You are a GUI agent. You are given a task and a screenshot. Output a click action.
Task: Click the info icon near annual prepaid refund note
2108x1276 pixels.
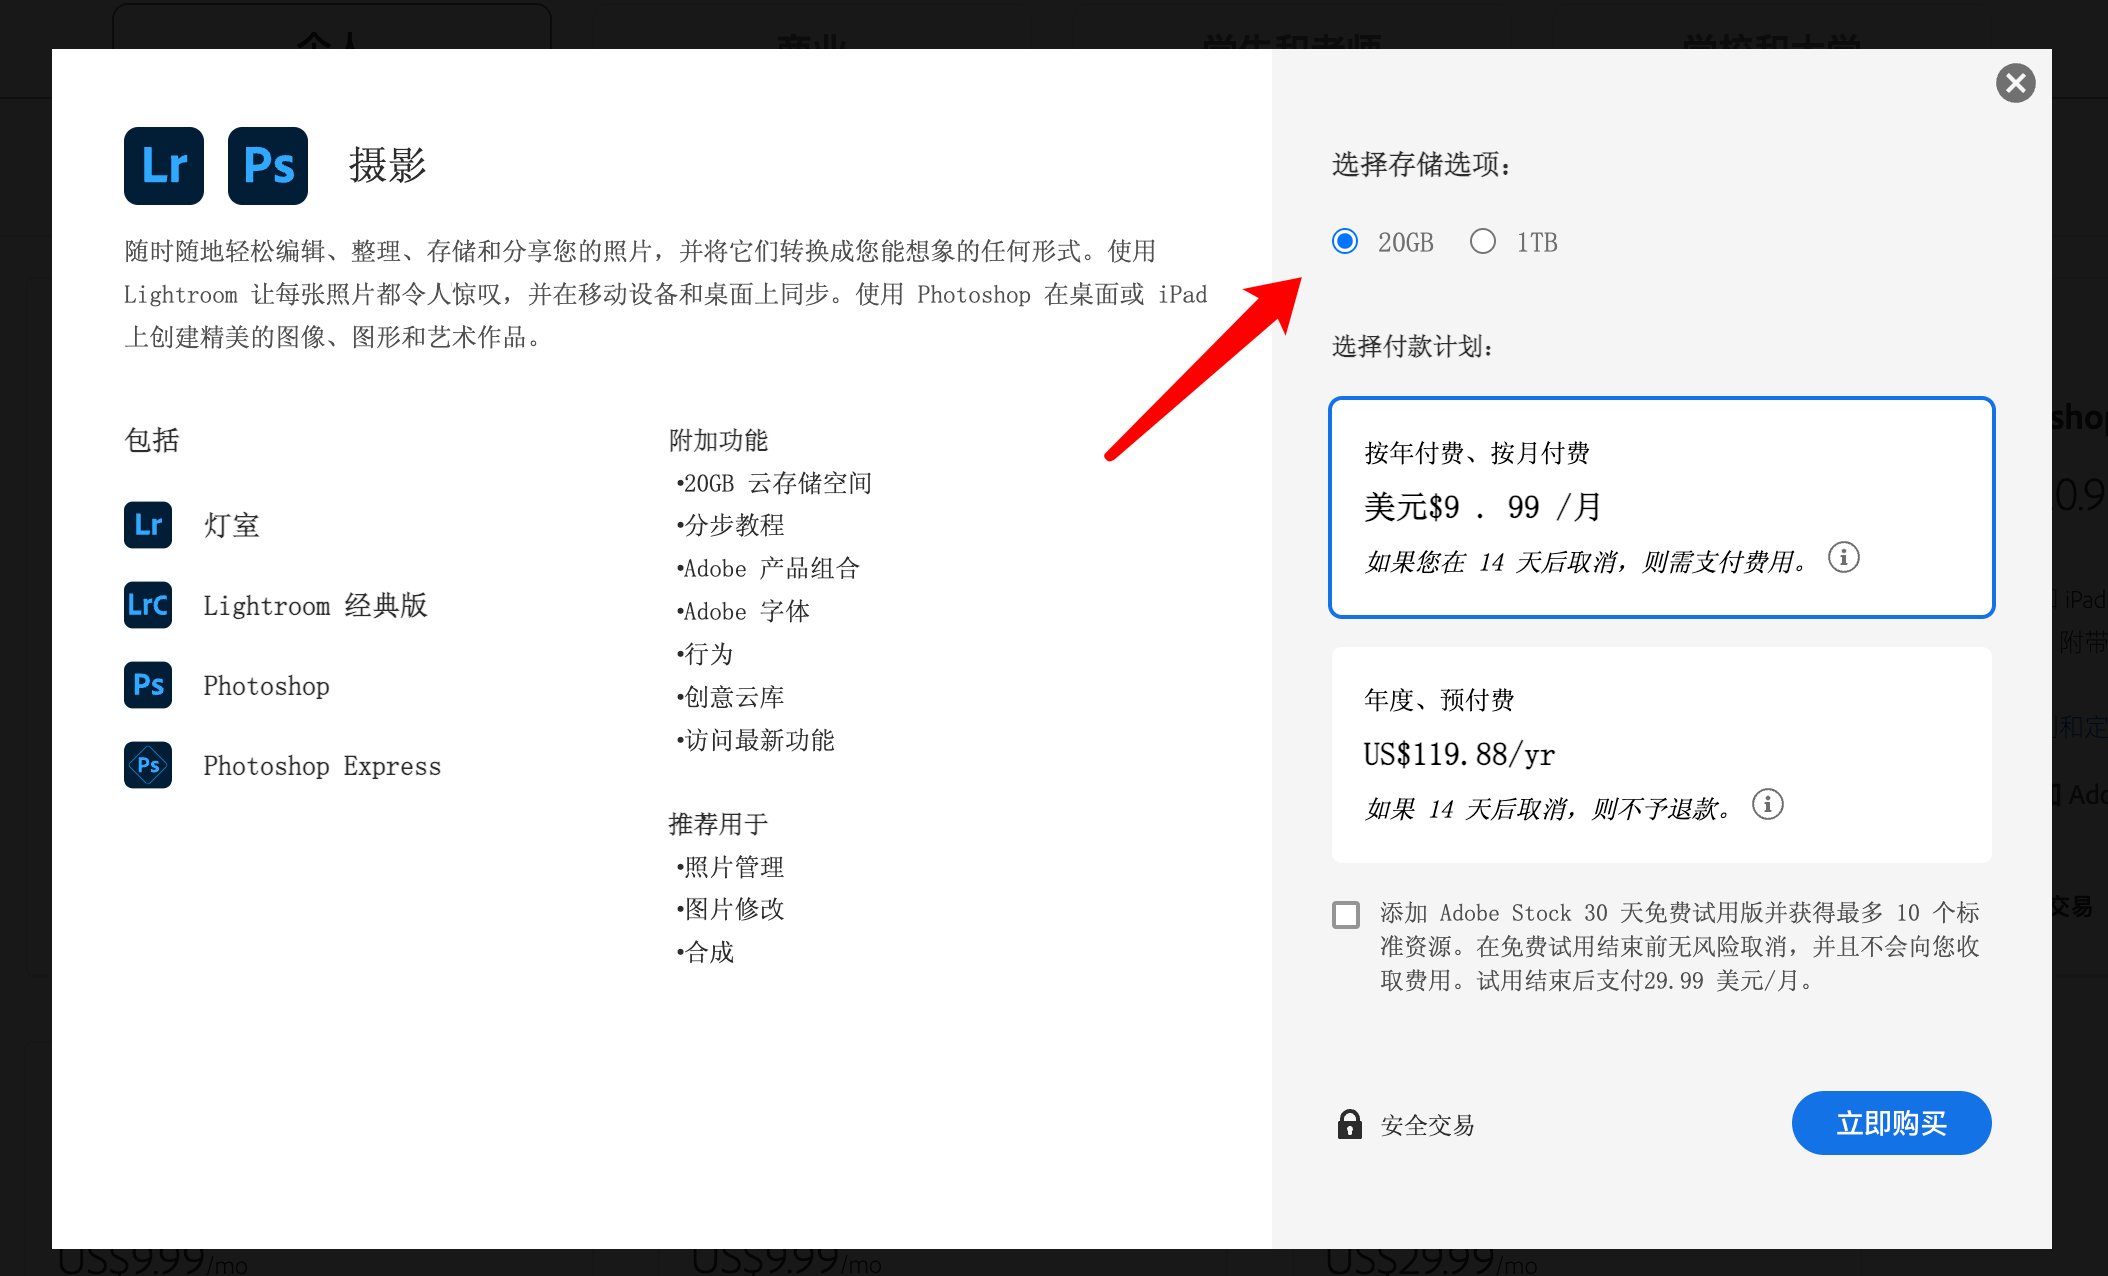click(1766, 804)
